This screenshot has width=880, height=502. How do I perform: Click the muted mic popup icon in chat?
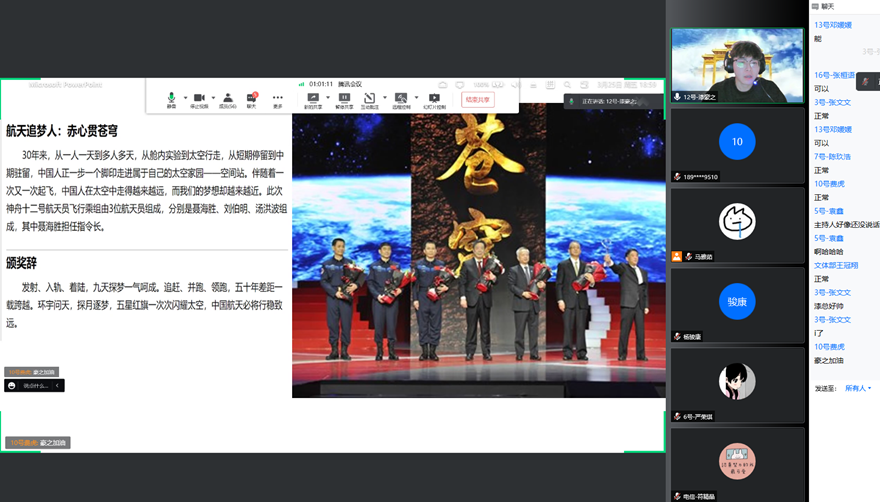pyautogui.click(x=866, y=82)
